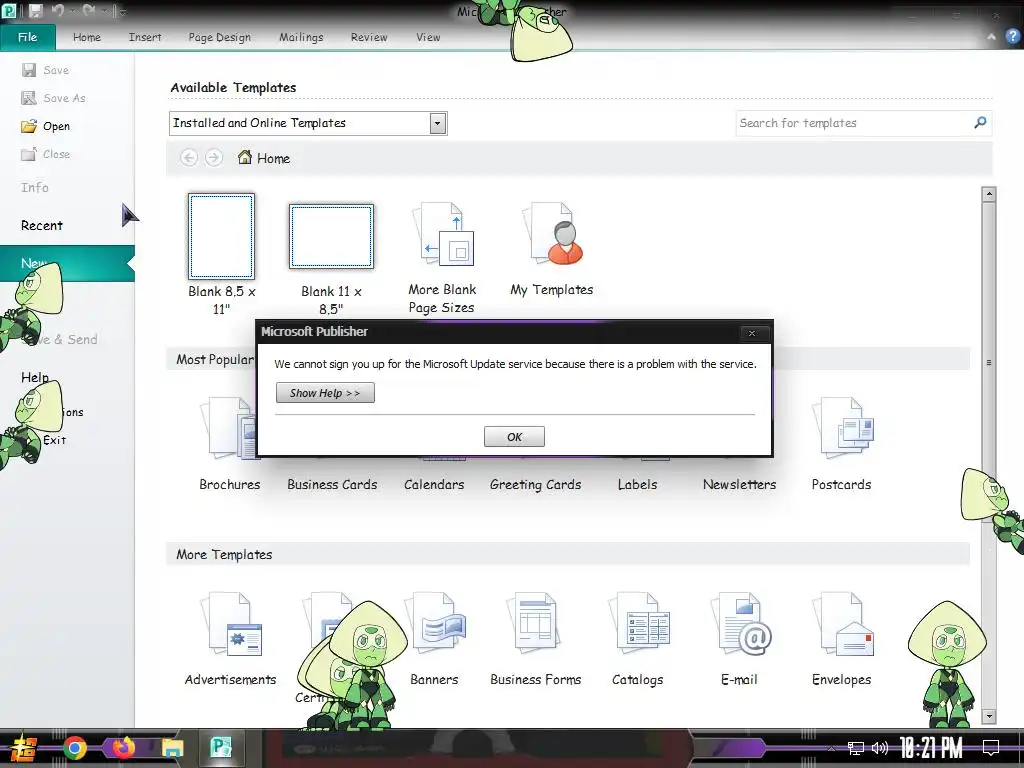Open the Advertisements template category
The image size is (1024, 768).
click(231, 624)
